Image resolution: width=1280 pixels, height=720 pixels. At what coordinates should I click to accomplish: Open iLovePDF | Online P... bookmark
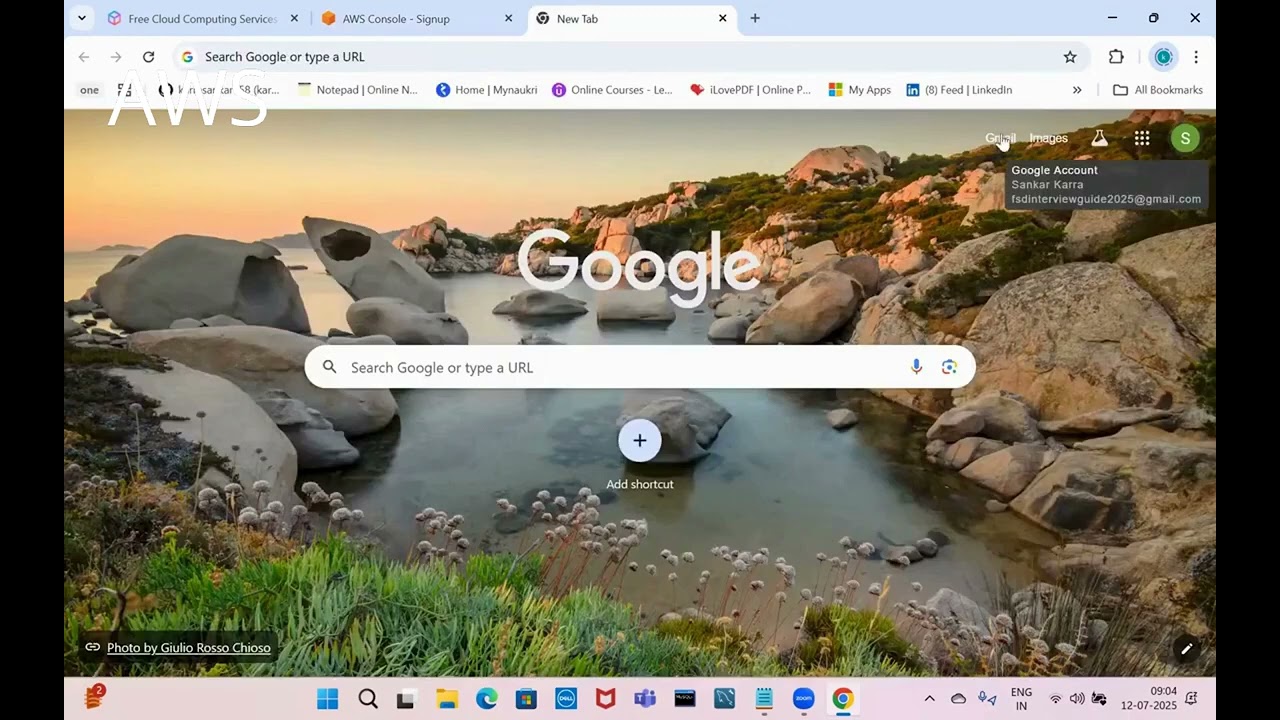pos(750,90)
